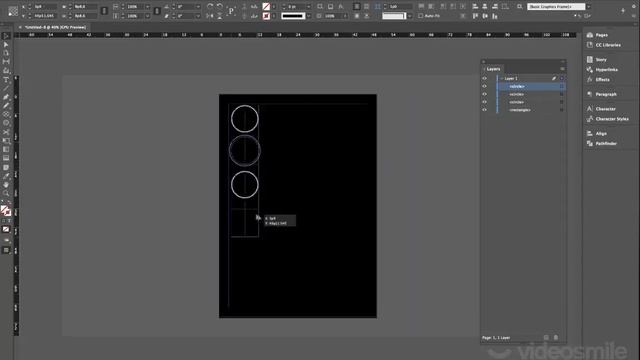Click the Flip Vertical icon
640x360 pixels.
tap(220, 16)
